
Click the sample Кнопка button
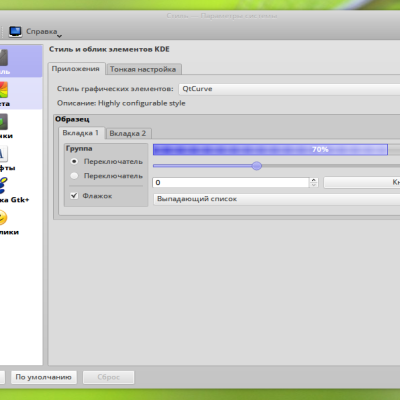click(362, 182)
